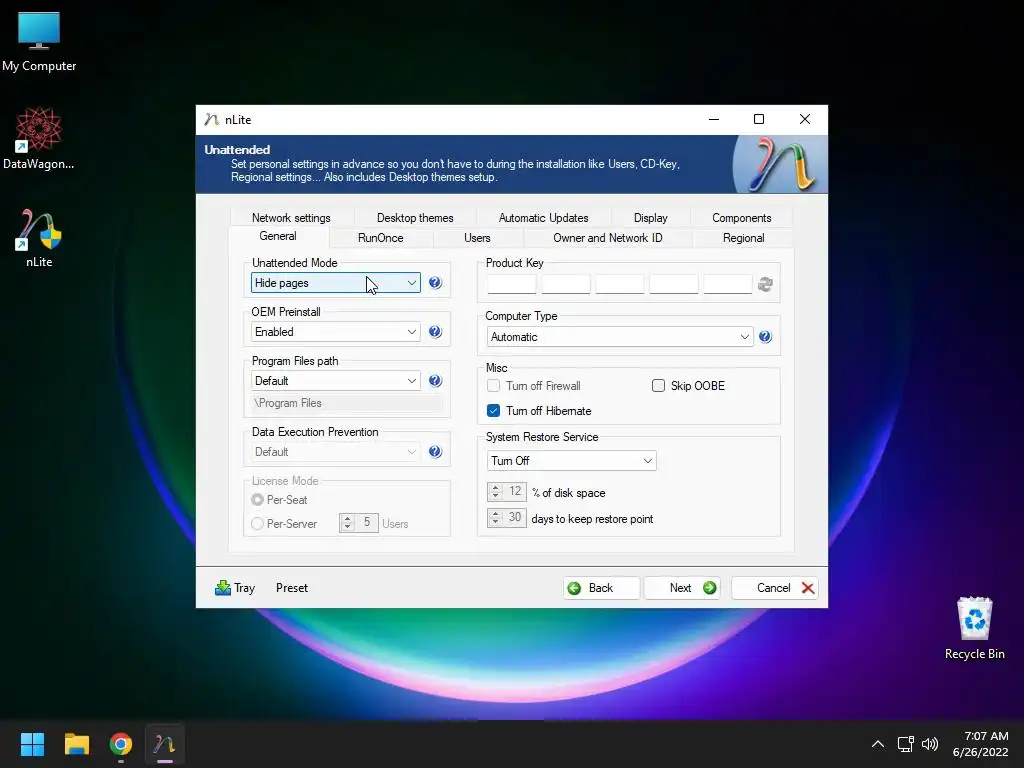
Task: Click the Cancel button
Action: point(775,588)
